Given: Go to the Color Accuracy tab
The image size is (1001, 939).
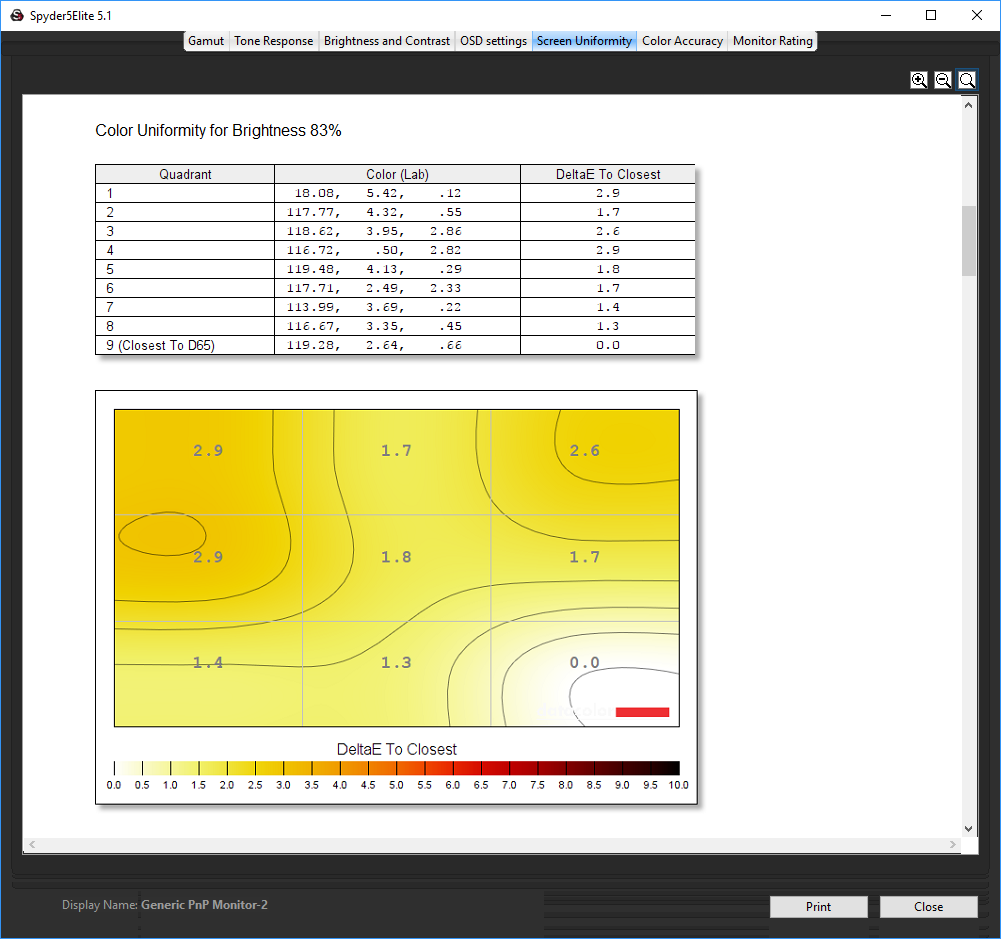Looking at the screenshot, I should tap(682, 41).
